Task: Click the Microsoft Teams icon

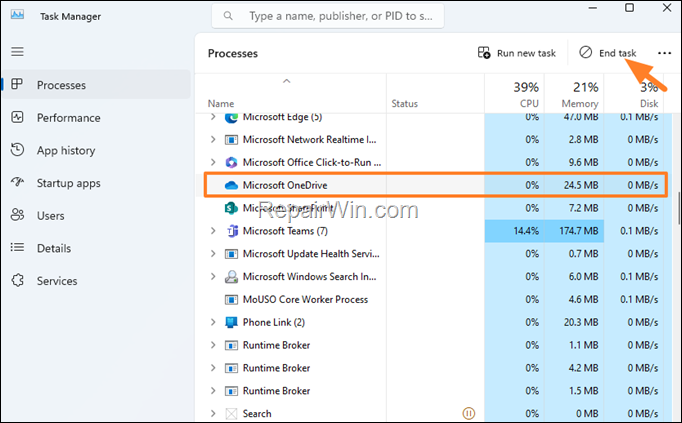Action: (x=232, y=231)
